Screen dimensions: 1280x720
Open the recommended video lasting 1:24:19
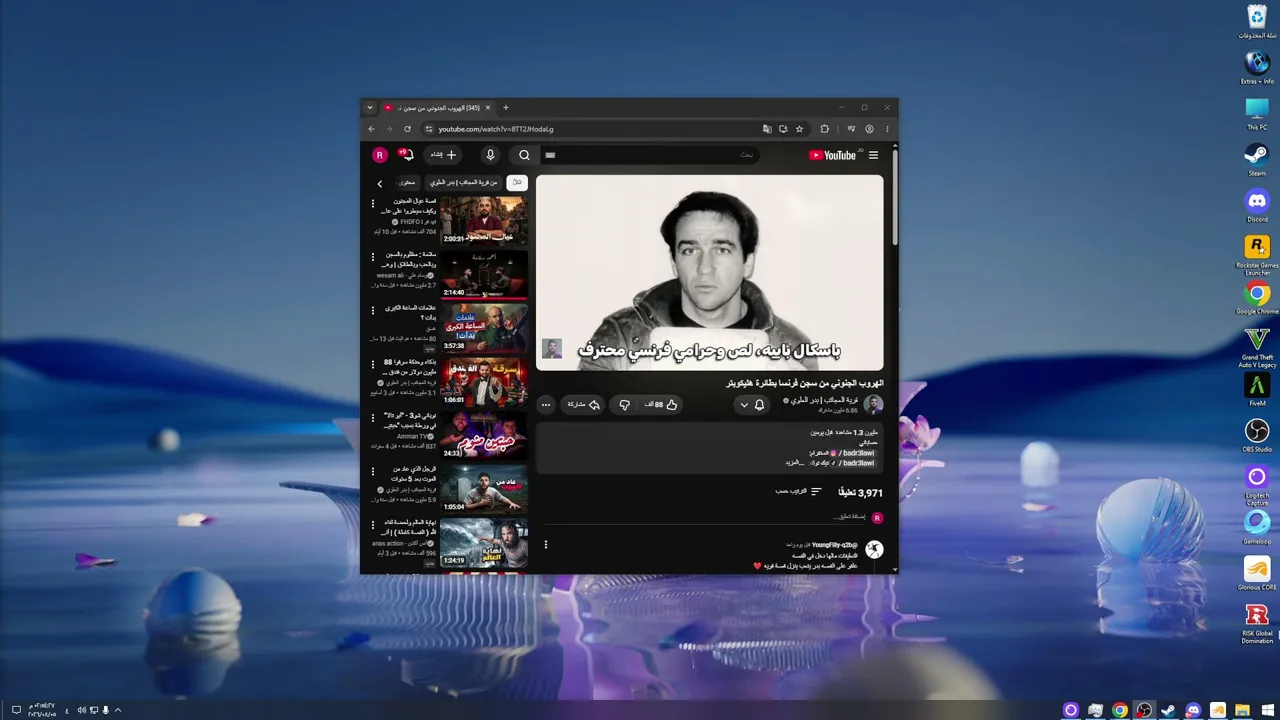[484, 542]
